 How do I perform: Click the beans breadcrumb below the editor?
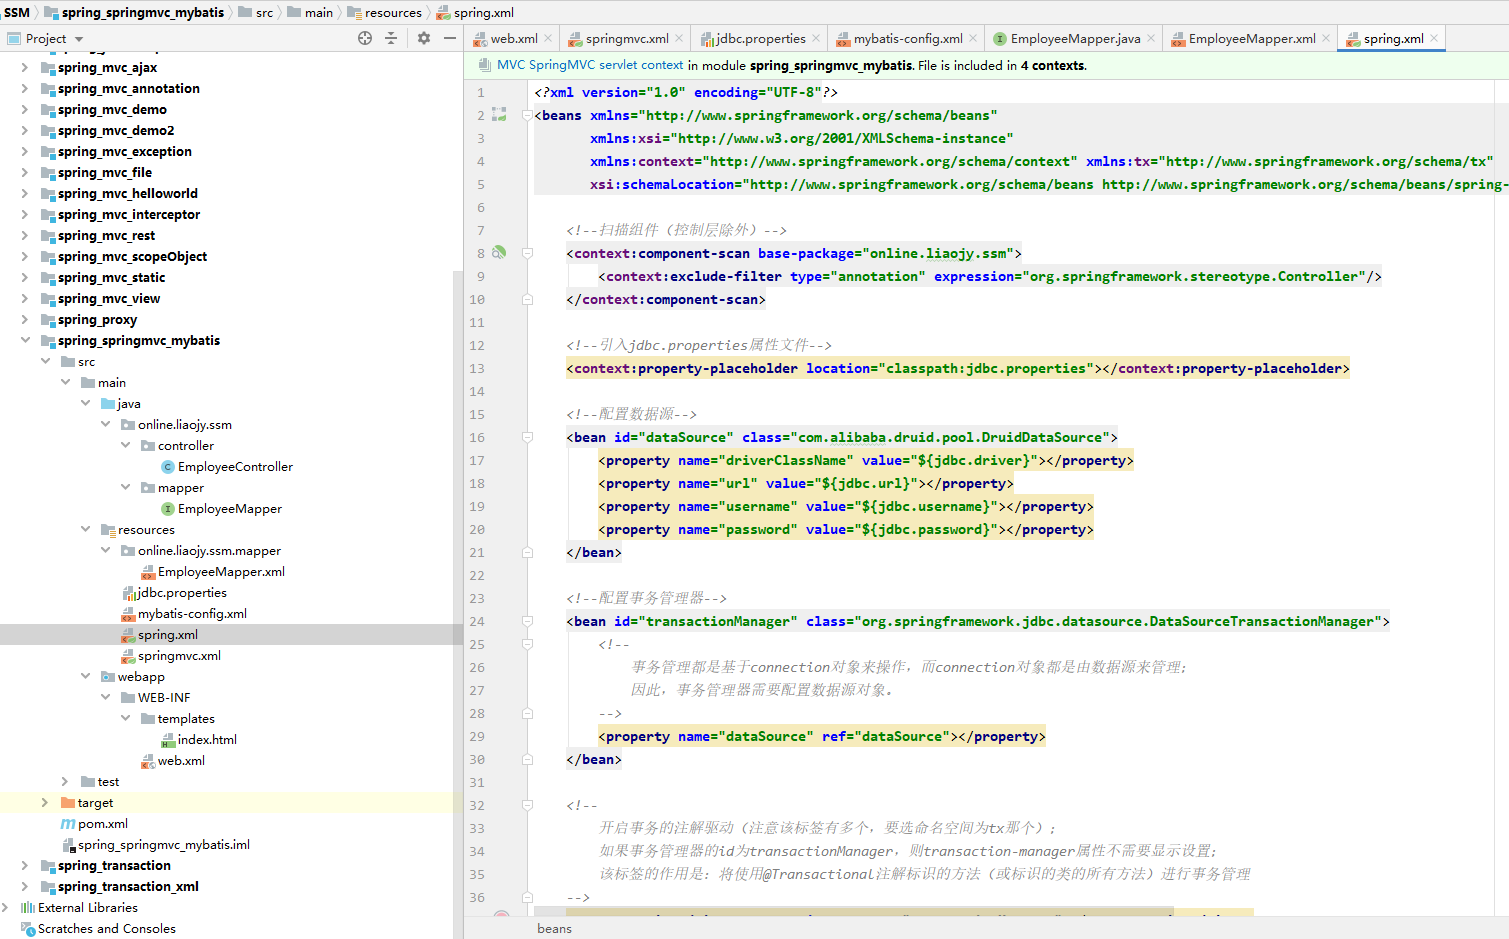[554, 928]
